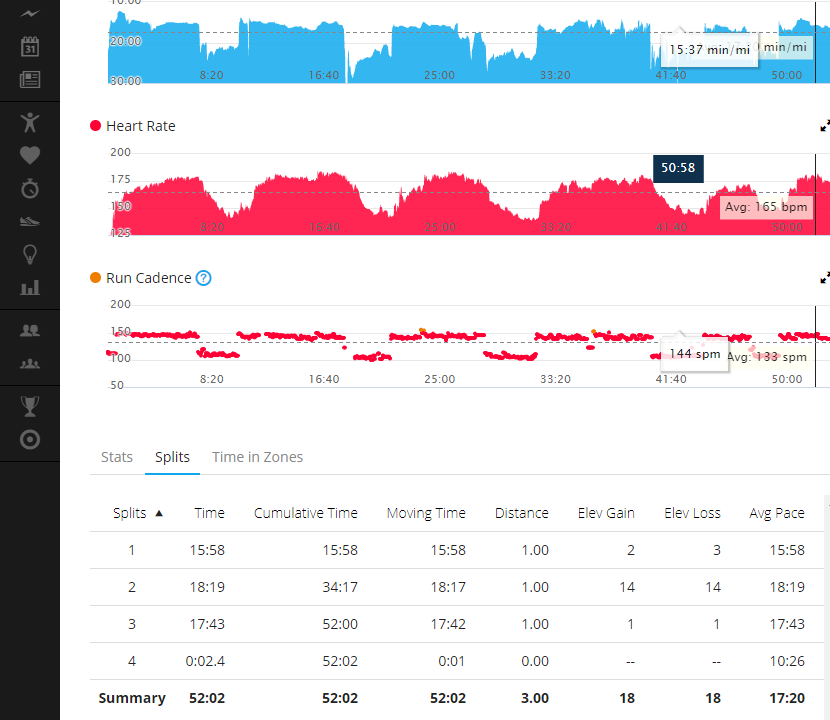The image size is (830, 720).
Task: Click the Avg Pace column header
Action: [776, 513]
